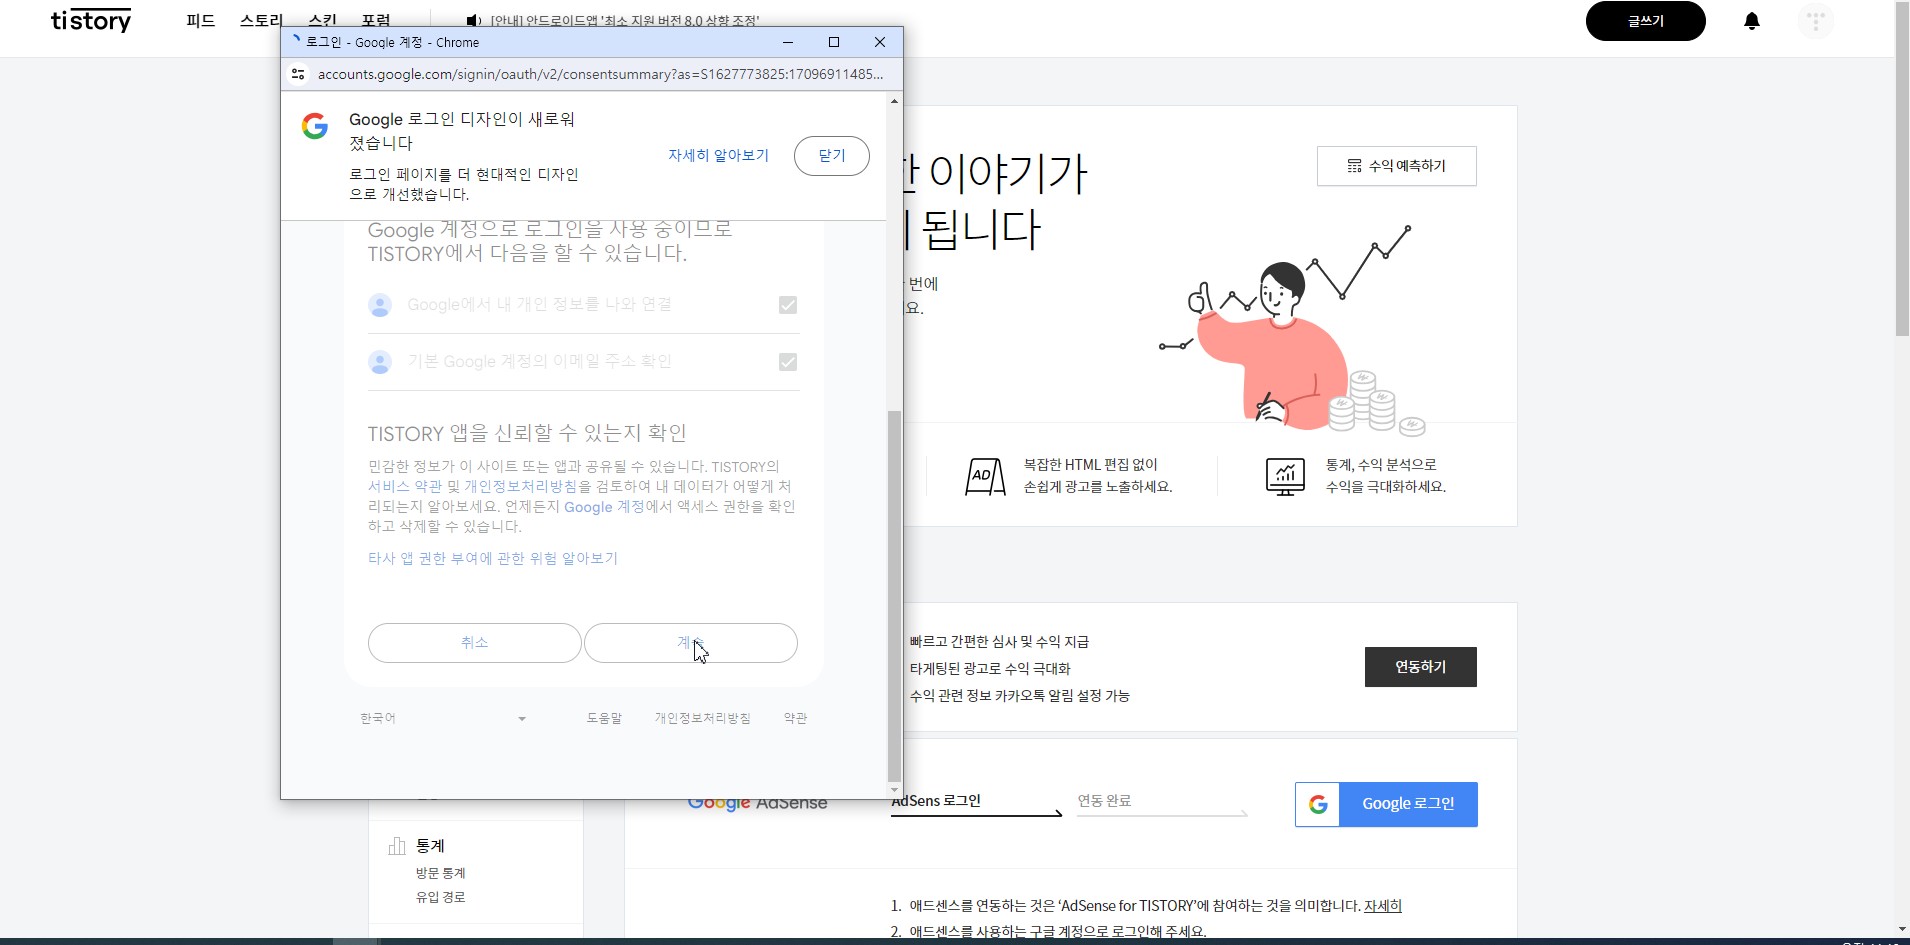Screen dimensions: 1910x945
Task: Click the 수익 예측하기 button
Action: [x=1396, y=166]
